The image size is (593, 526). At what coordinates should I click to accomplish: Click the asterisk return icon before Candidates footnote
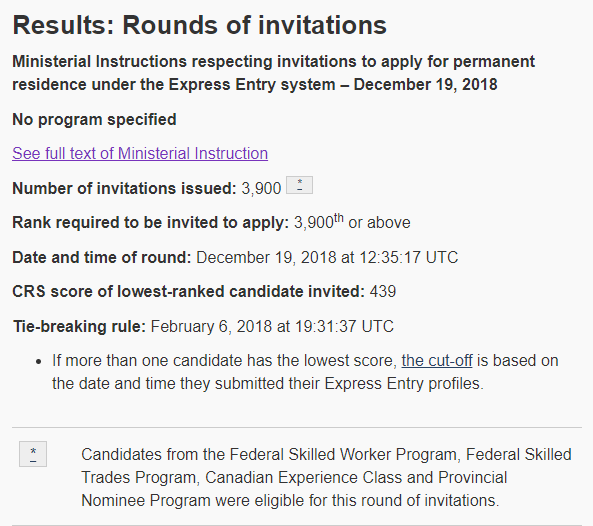coord(33,454)
